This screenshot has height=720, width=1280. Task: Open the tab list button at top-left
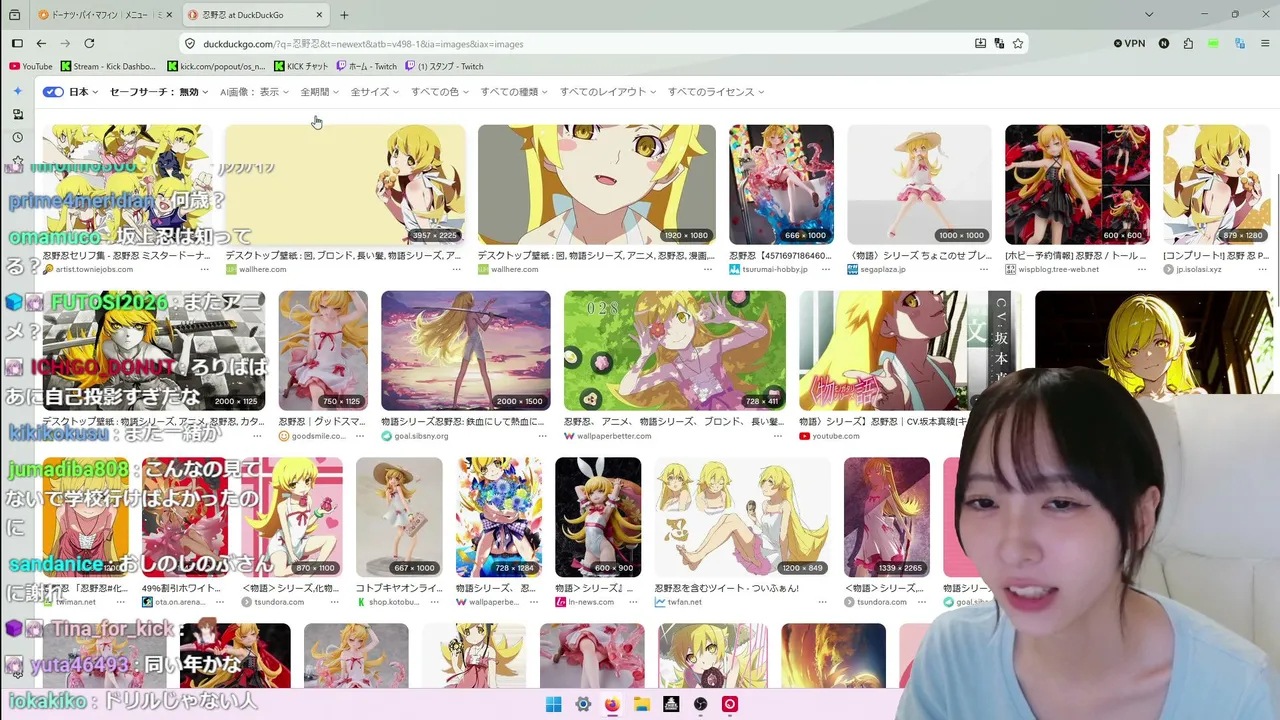tap(17, 15)
